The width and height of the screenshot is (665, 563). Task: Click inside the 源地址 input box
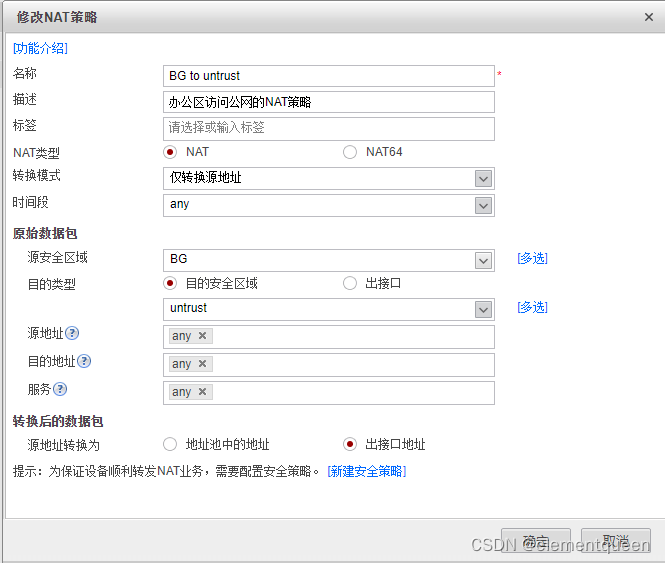click(x=329, y=337)
